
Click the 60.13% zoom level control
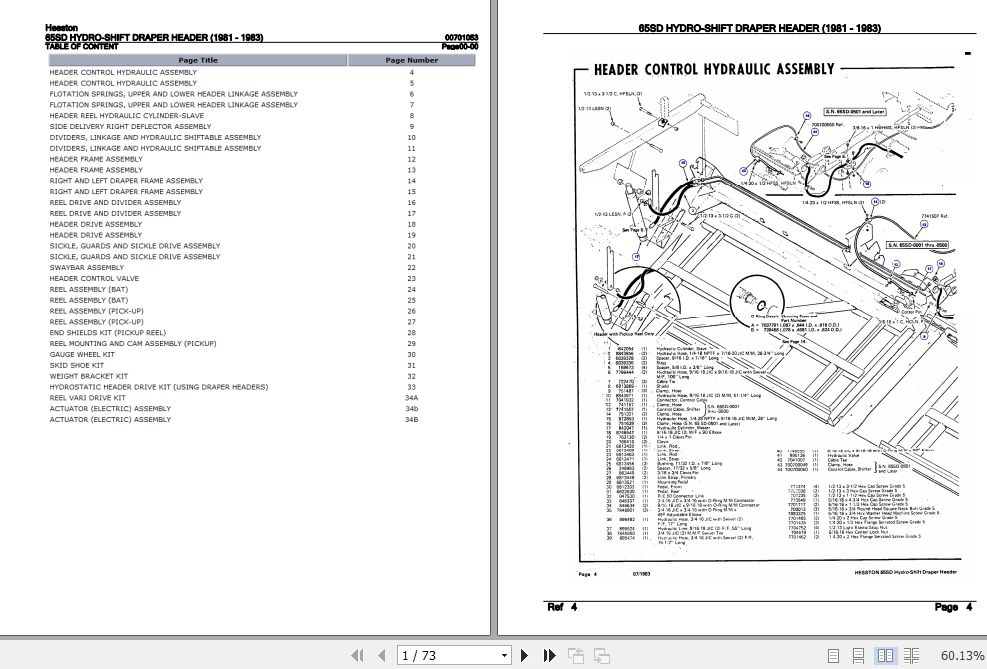(x=962, y=655)
